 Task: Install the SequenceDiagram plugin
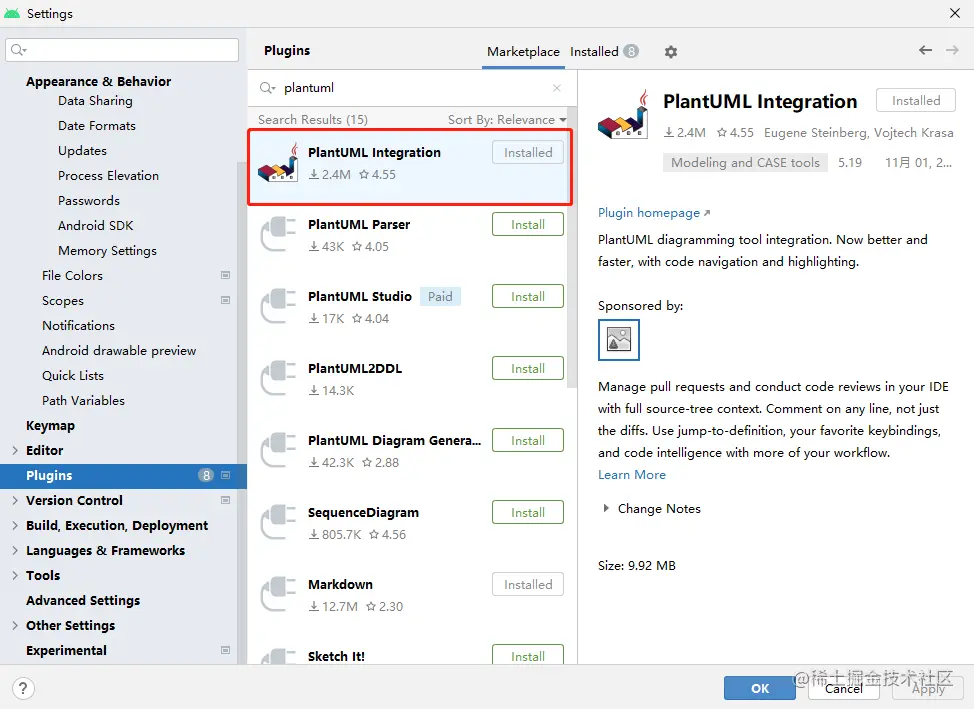pyautogui.click(x=528, y=513)
